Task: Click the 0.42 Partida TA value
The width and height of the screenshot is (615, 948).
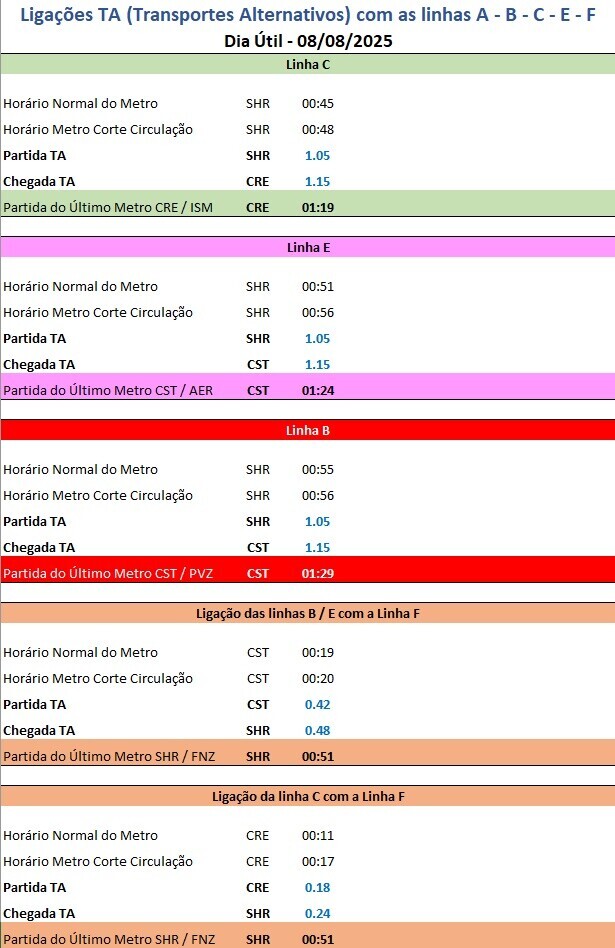Action: (x=317, y=704)
